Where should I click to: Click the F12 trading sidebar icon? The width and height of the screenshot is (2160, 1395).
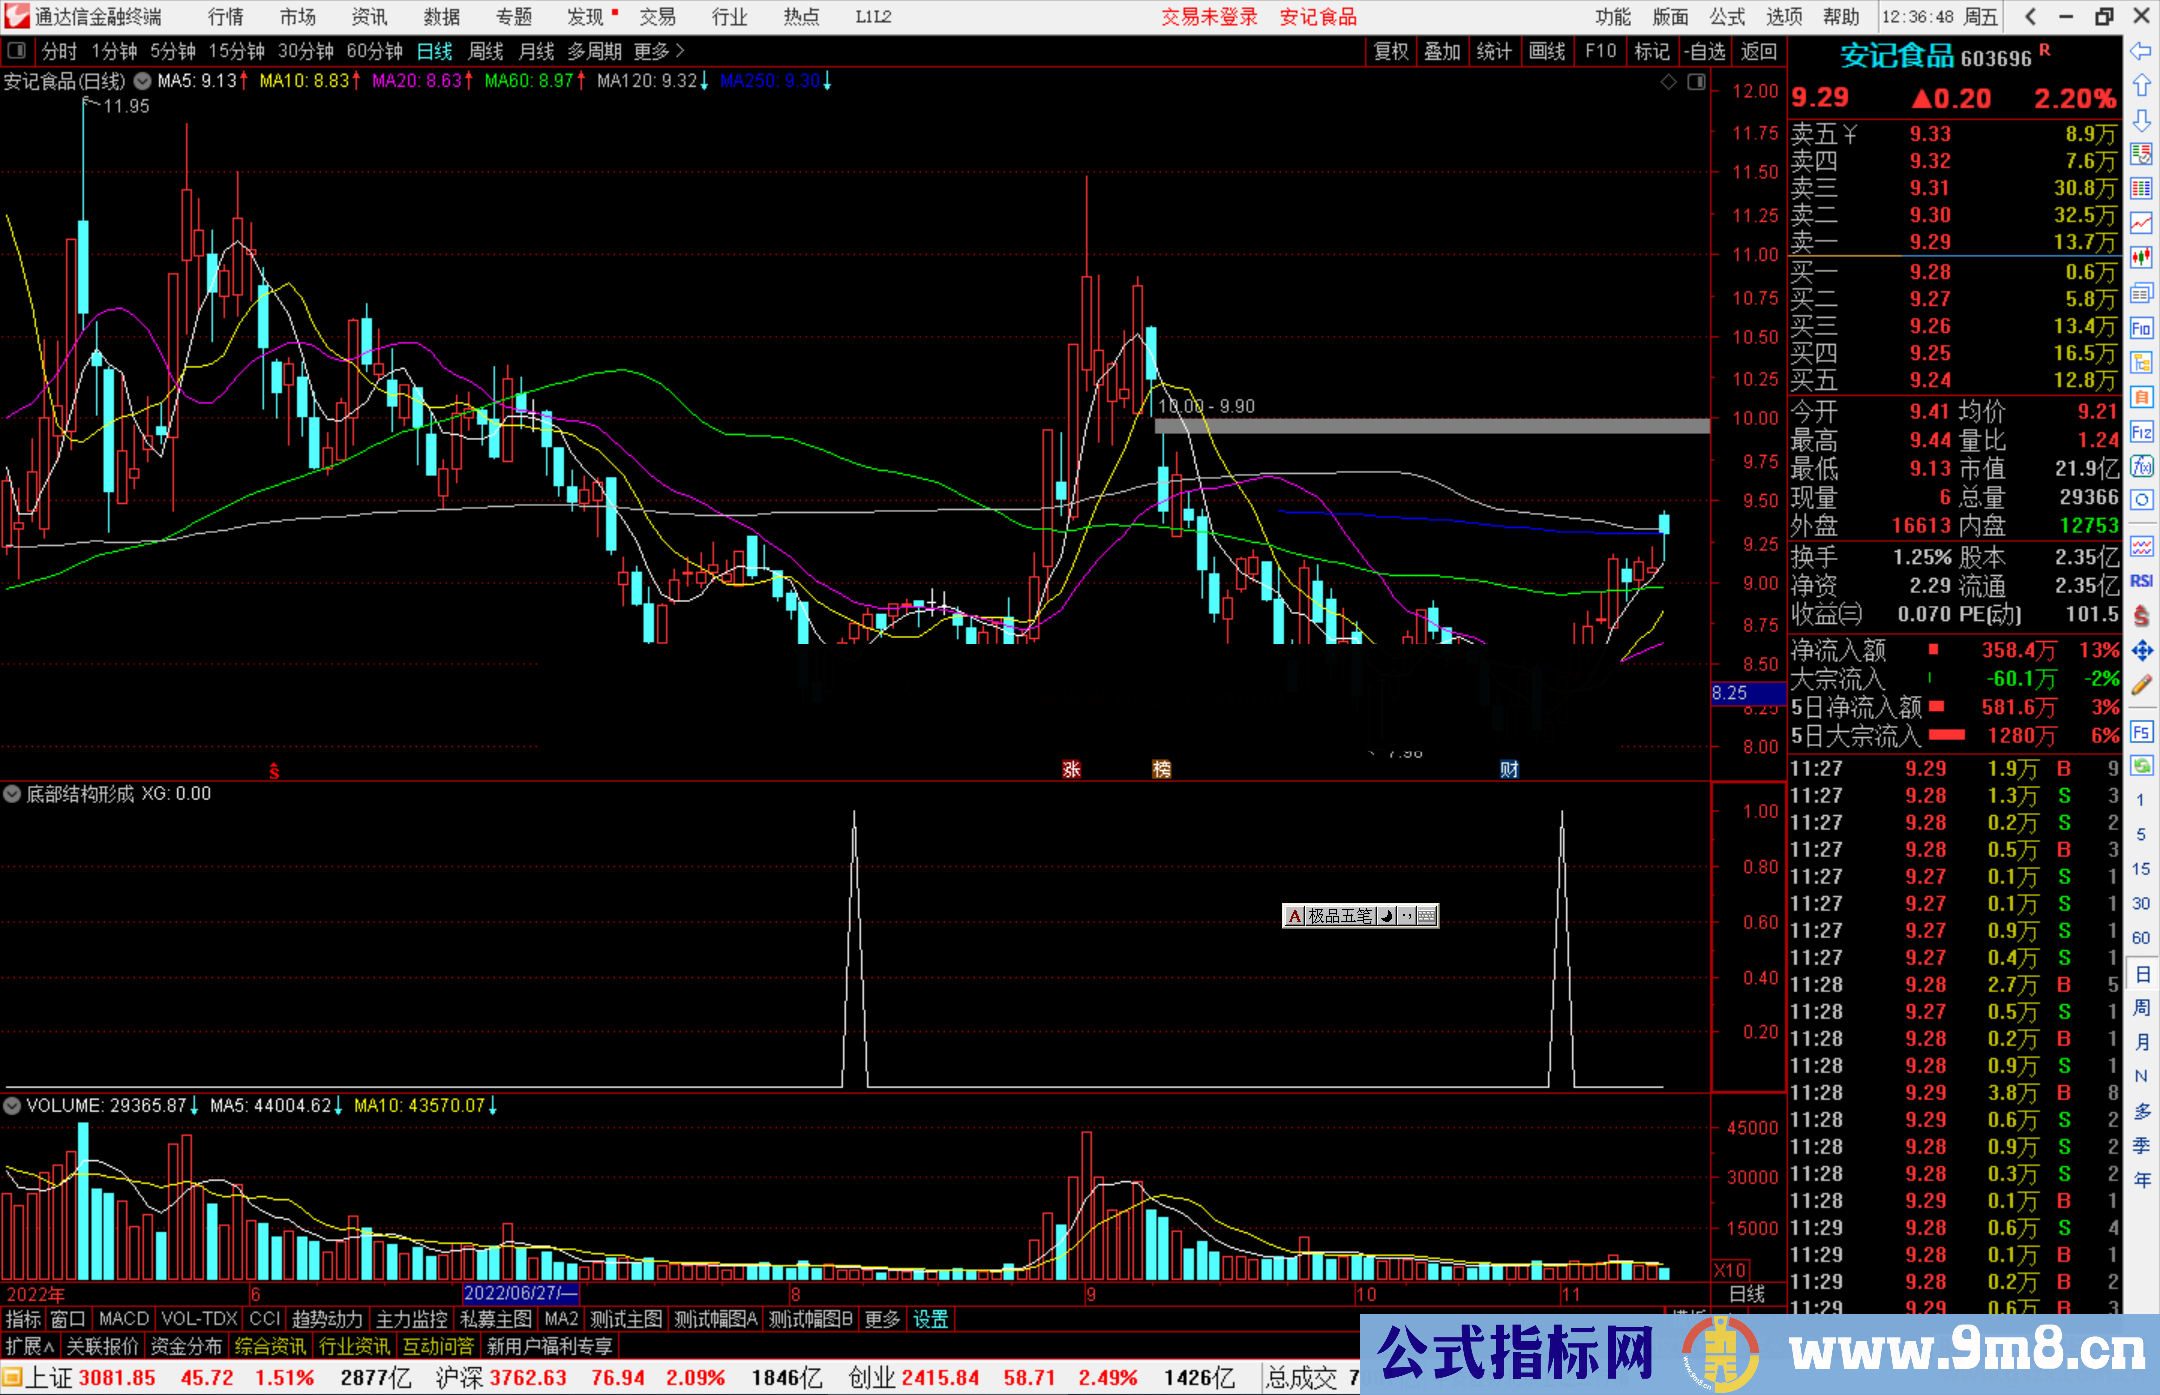click(2141, 432)
